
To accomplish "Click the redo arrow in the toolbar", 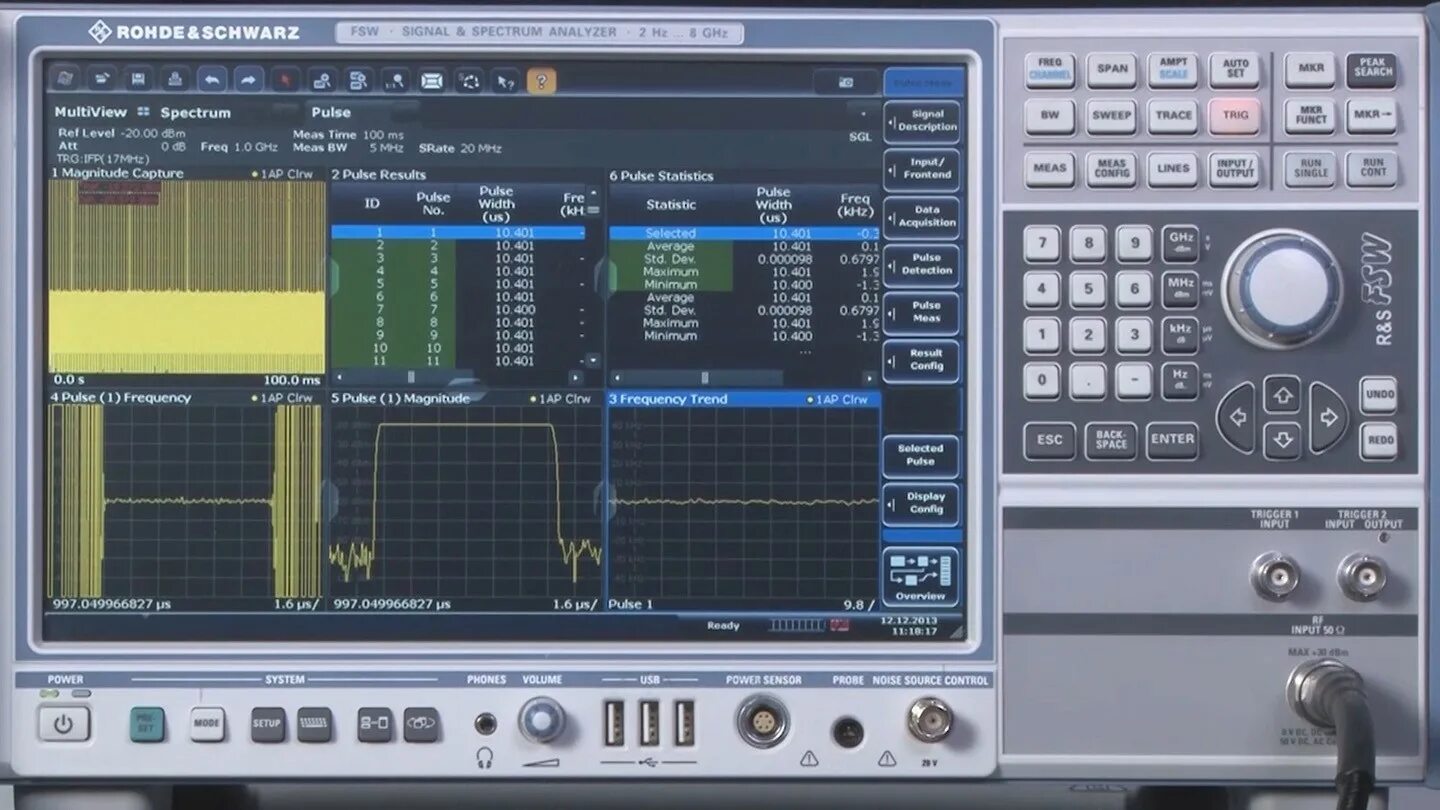I will click(x=248, y=79).
